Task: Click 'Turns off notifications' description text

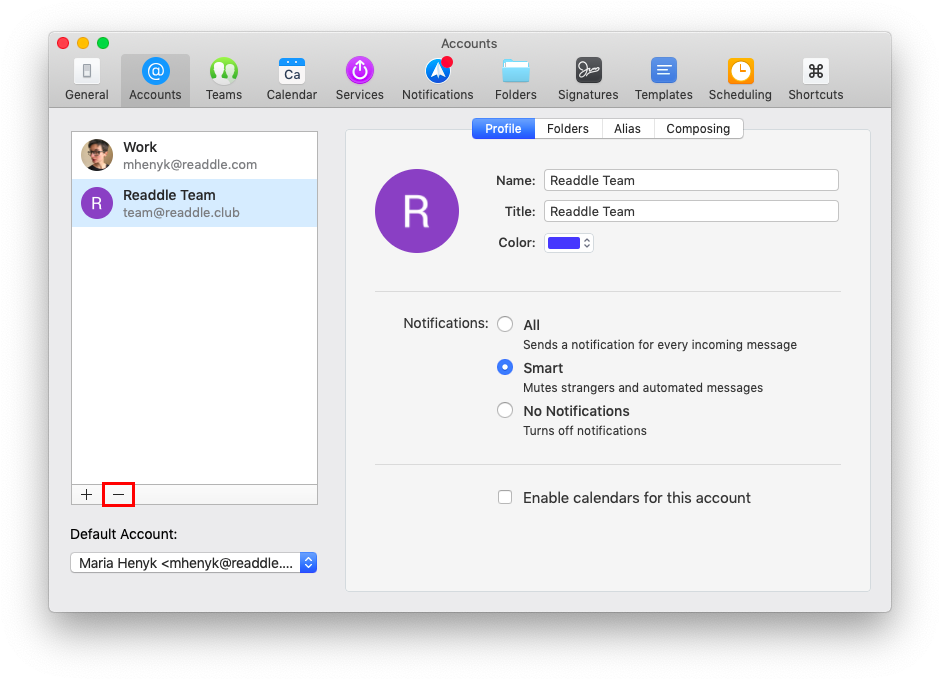Action: pyautogui.click(x=585, y=431)
